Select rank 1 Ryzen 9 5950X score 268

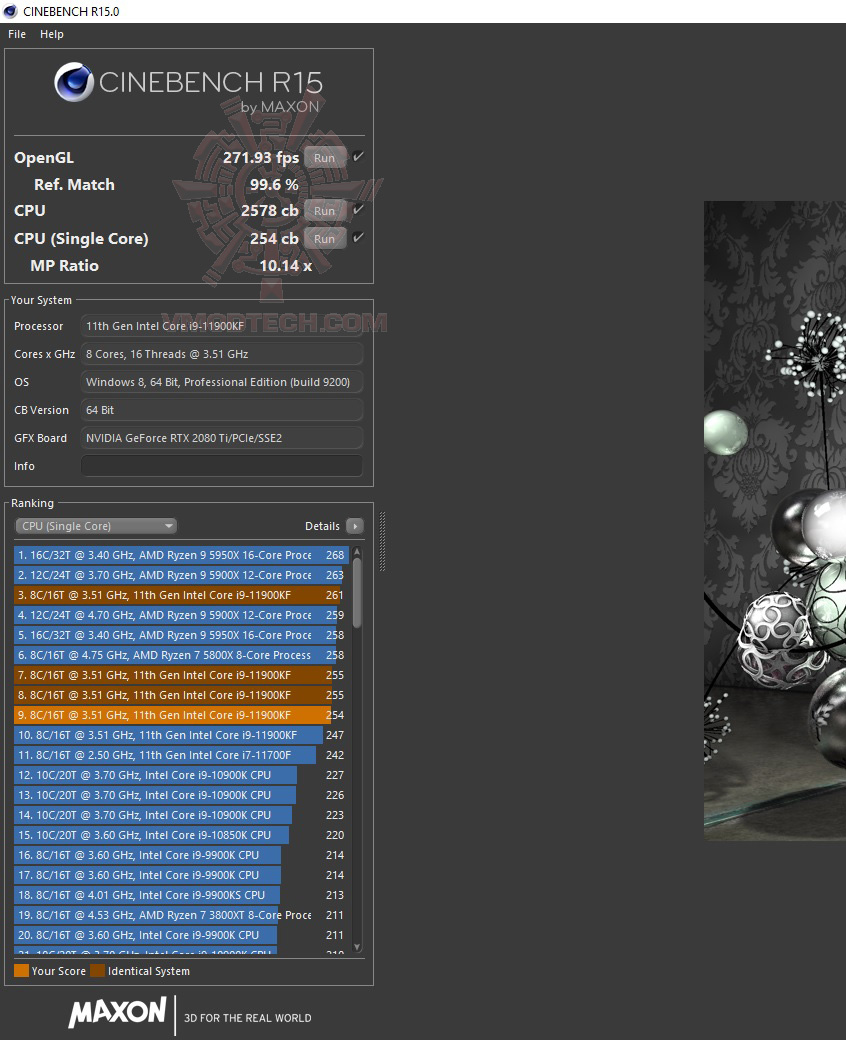(181, 555)
